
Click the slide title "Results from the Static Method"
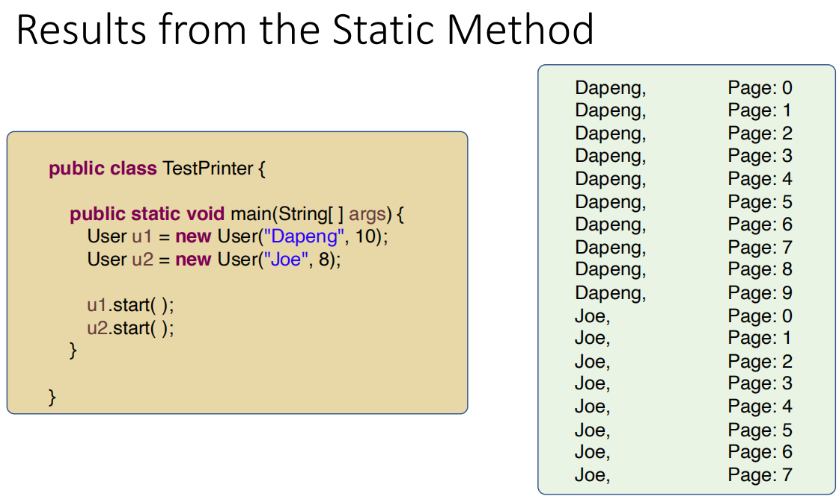pyautogui.click(x=305, y=29)
